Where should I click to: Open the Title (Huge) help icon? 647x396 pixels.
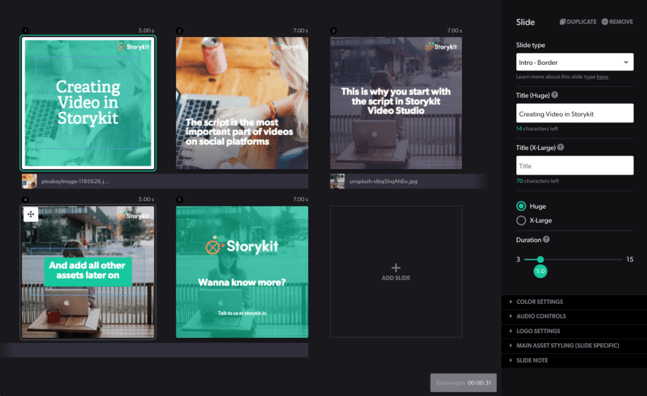[x=555, y=95]
